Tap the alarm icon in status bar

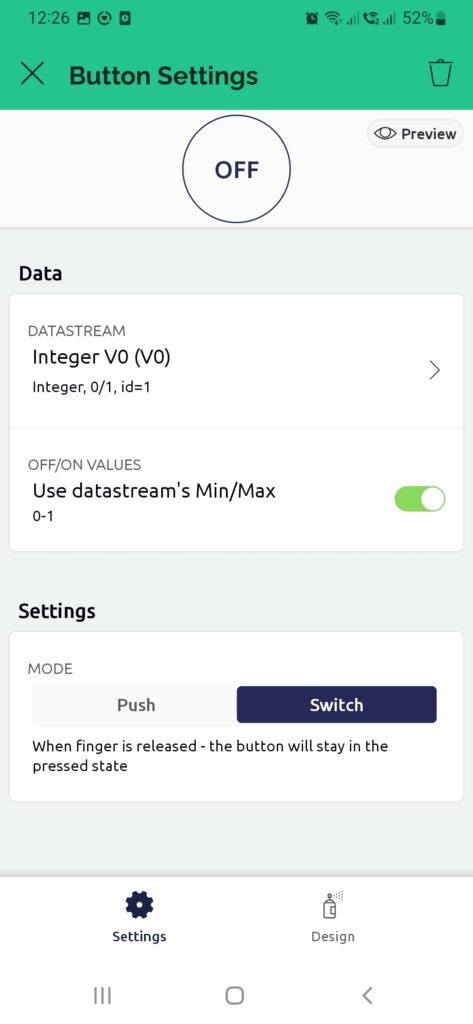312,19
